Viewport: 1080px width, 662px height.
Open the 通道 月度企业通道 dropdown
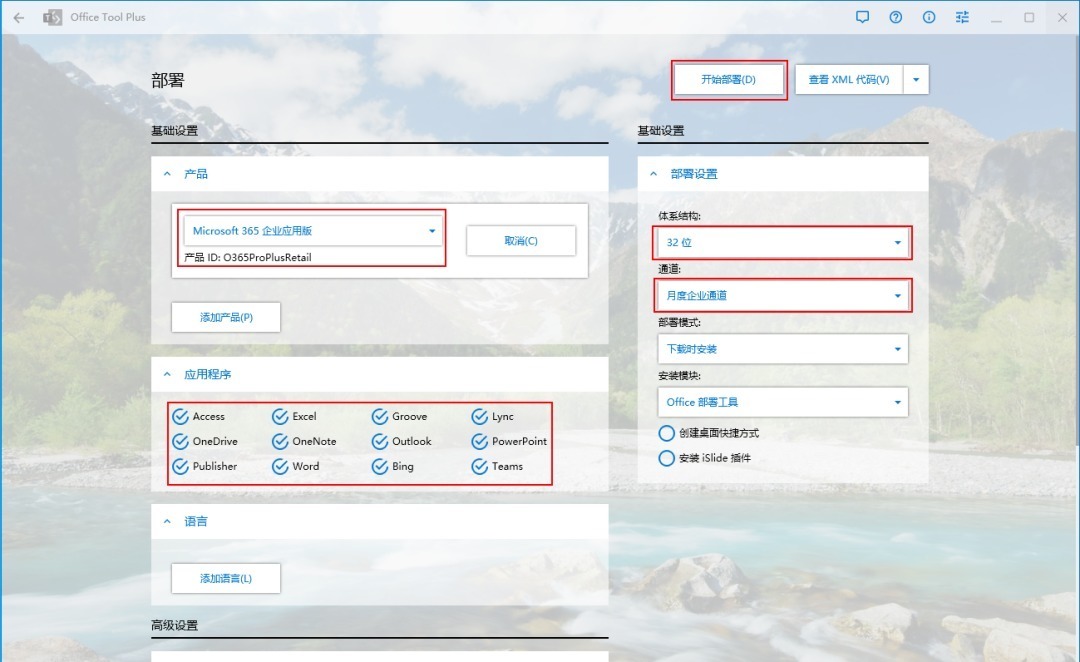(782, 295)
